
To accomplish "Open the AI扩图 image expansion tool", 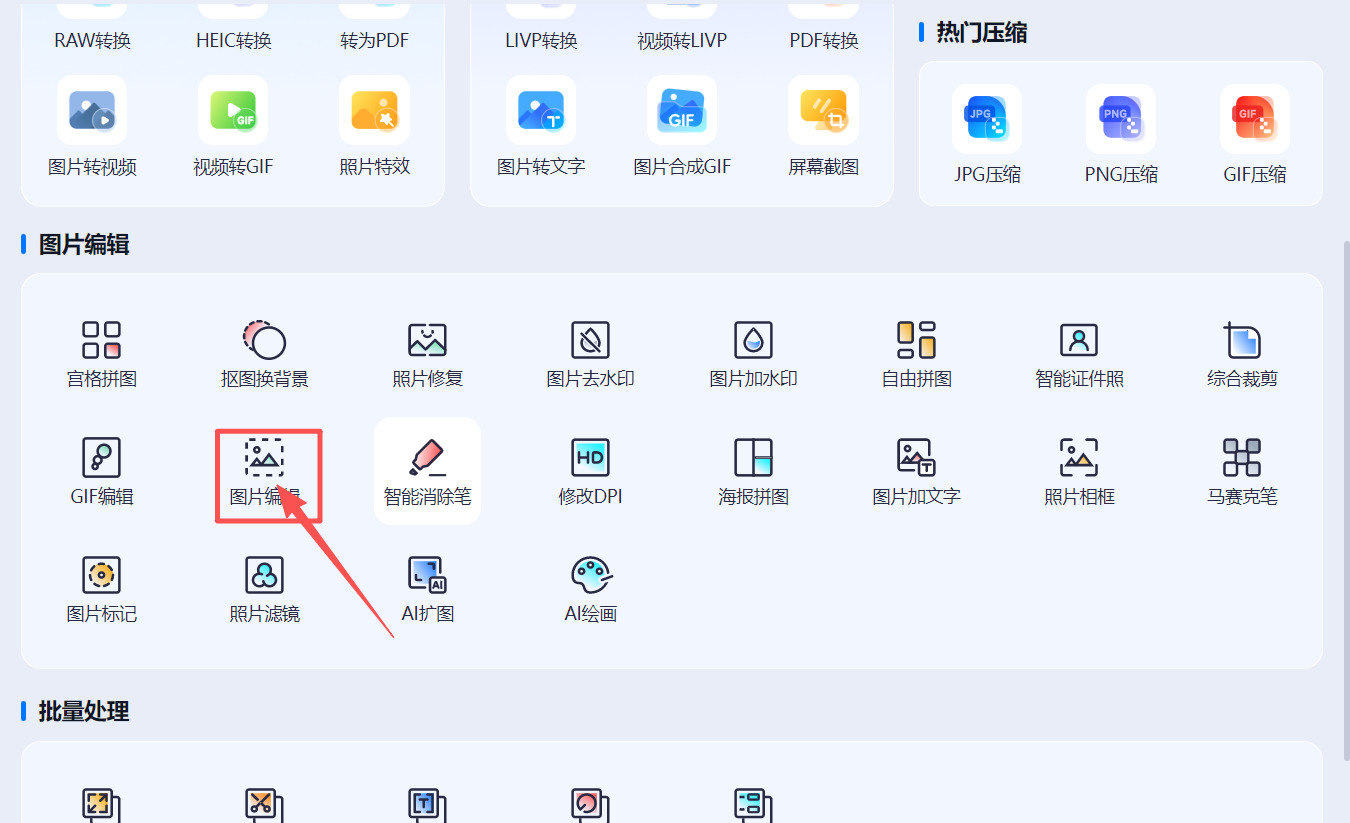I will coord(428,589).
